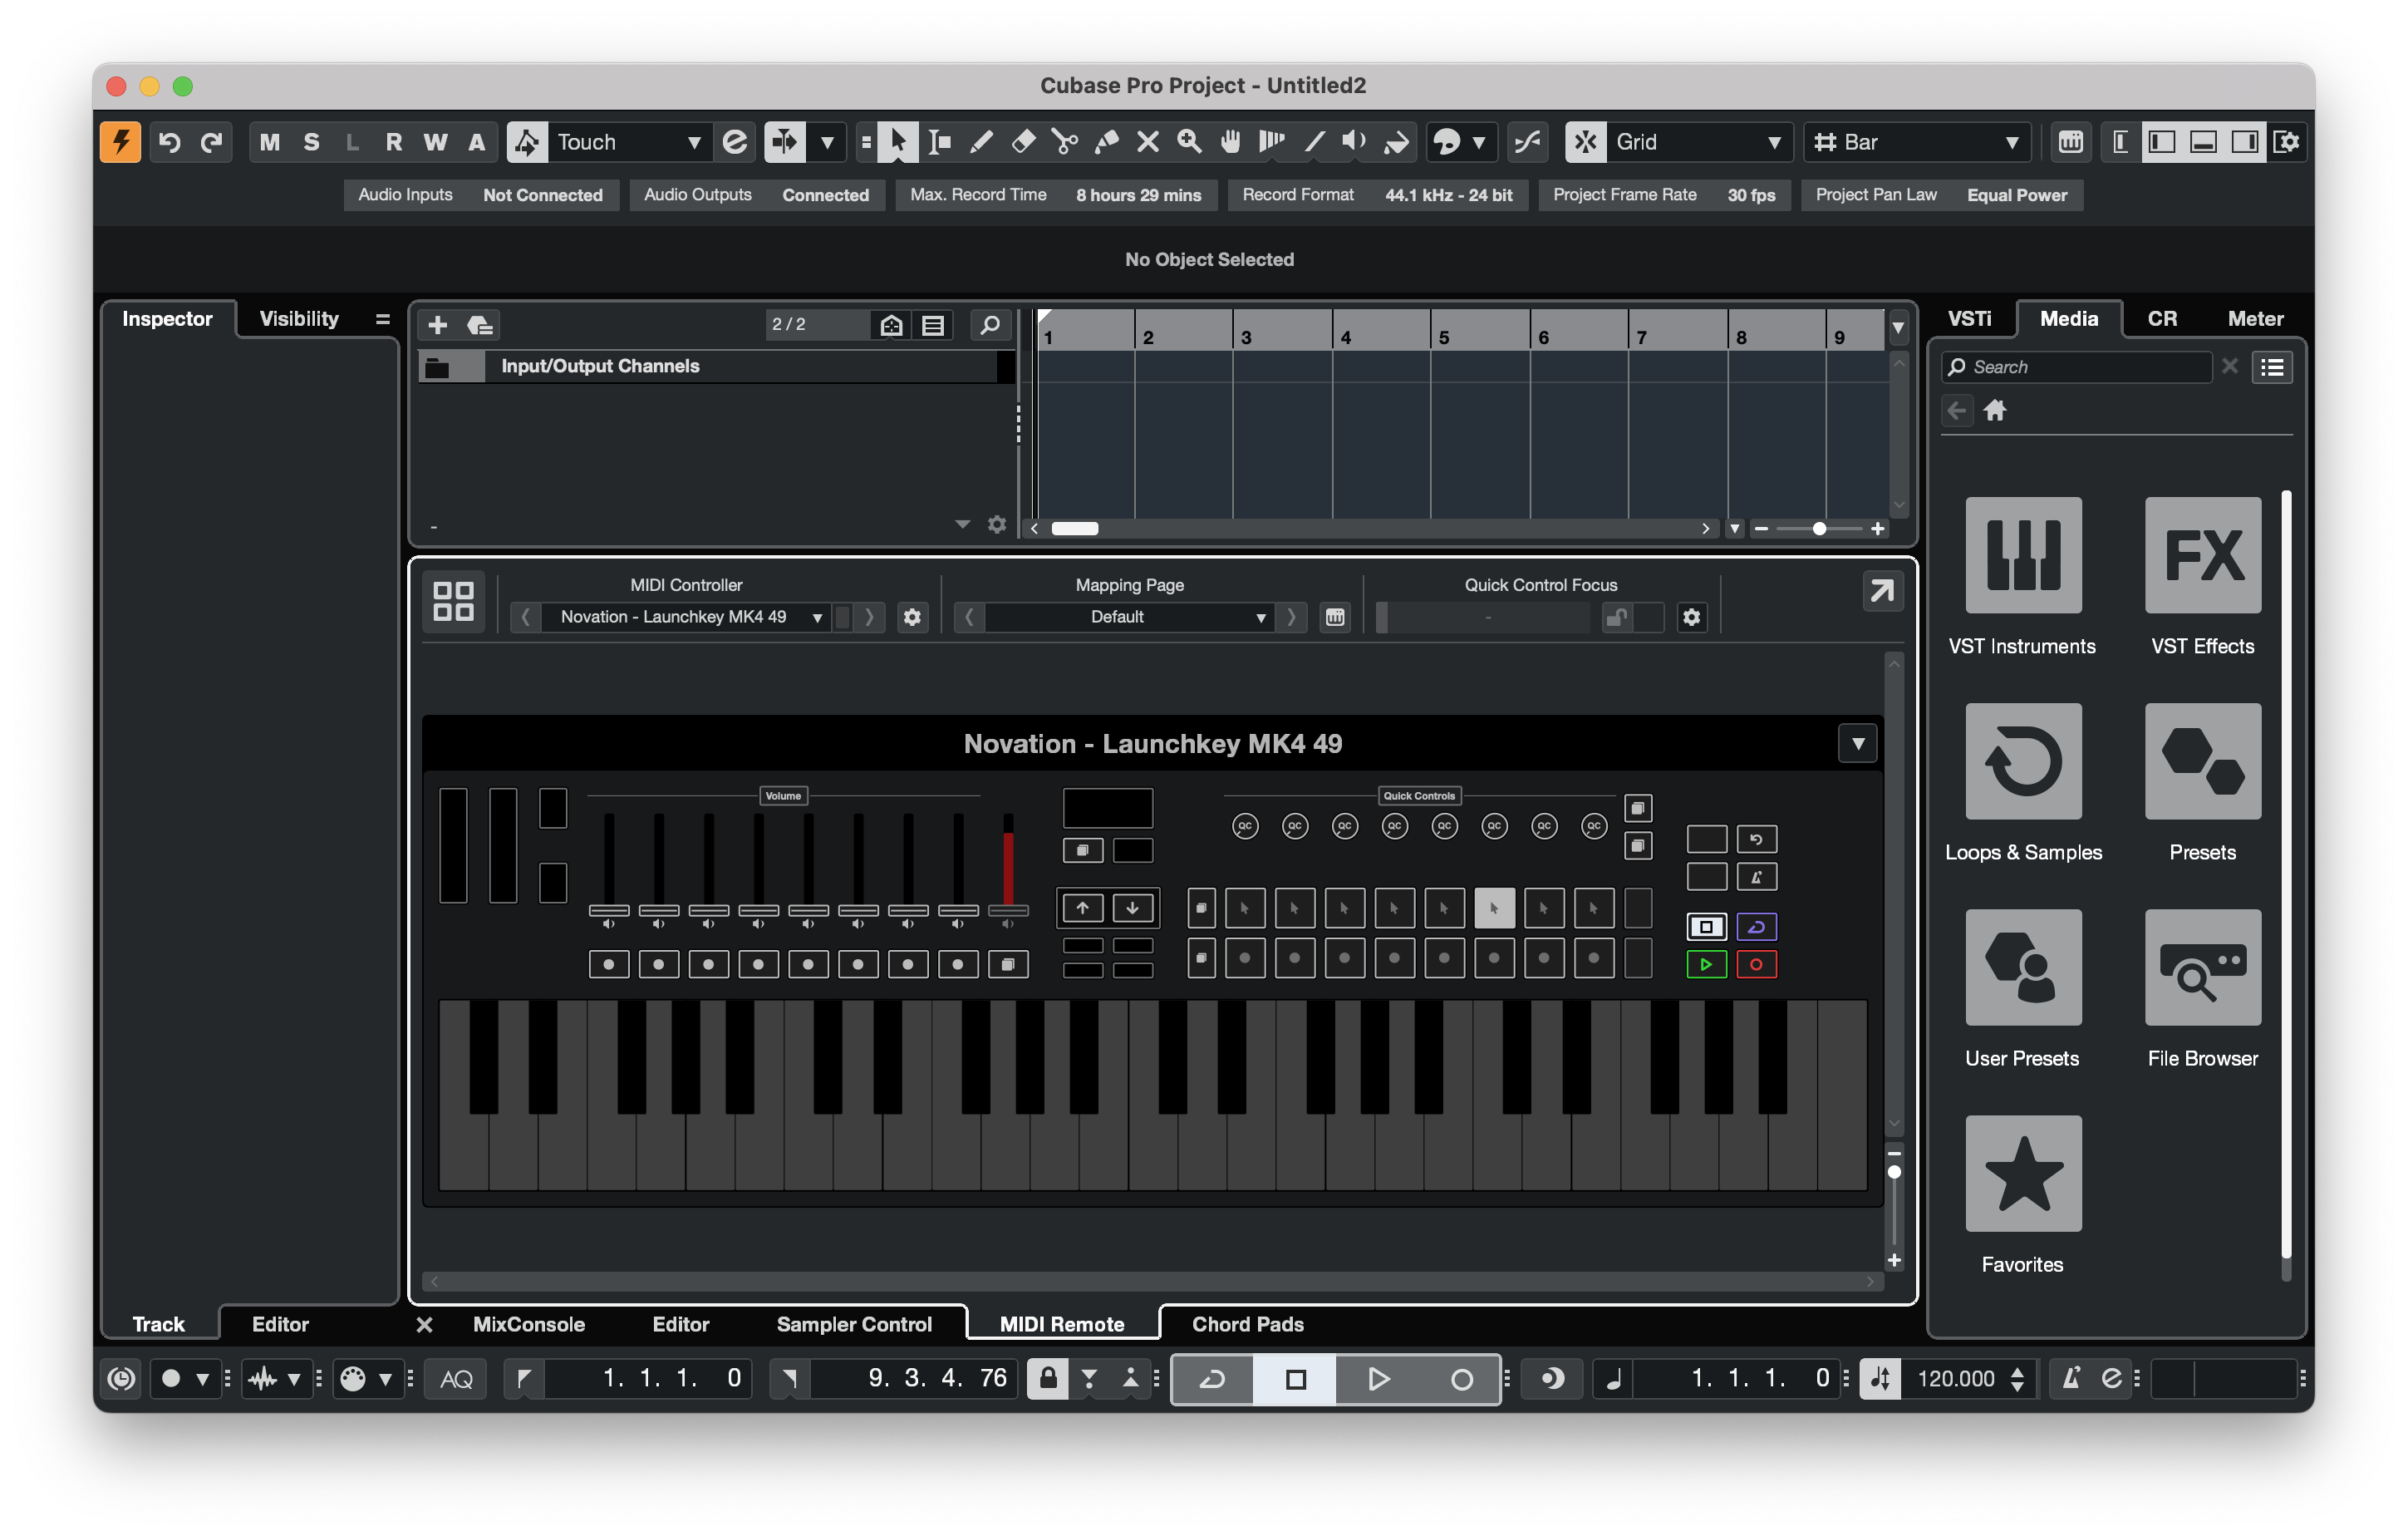
Task: Open color tool dropdown arrow
Action: 1478,142
